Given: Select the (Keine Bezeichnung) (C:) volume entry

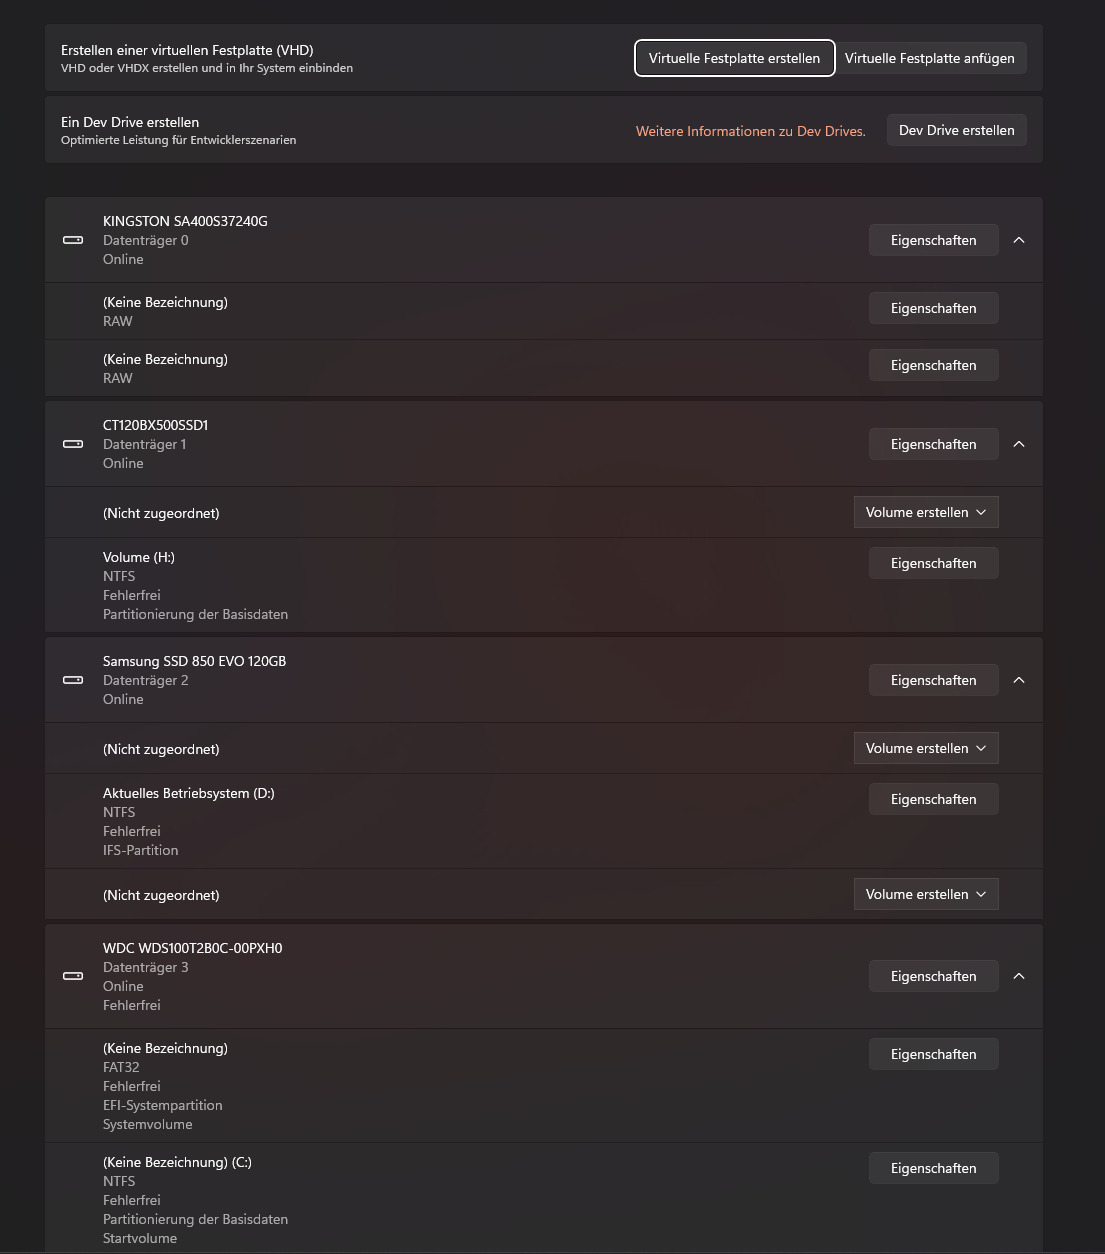Looking at the screenshot, I should pyautogui.click(x=544, y=1198).
